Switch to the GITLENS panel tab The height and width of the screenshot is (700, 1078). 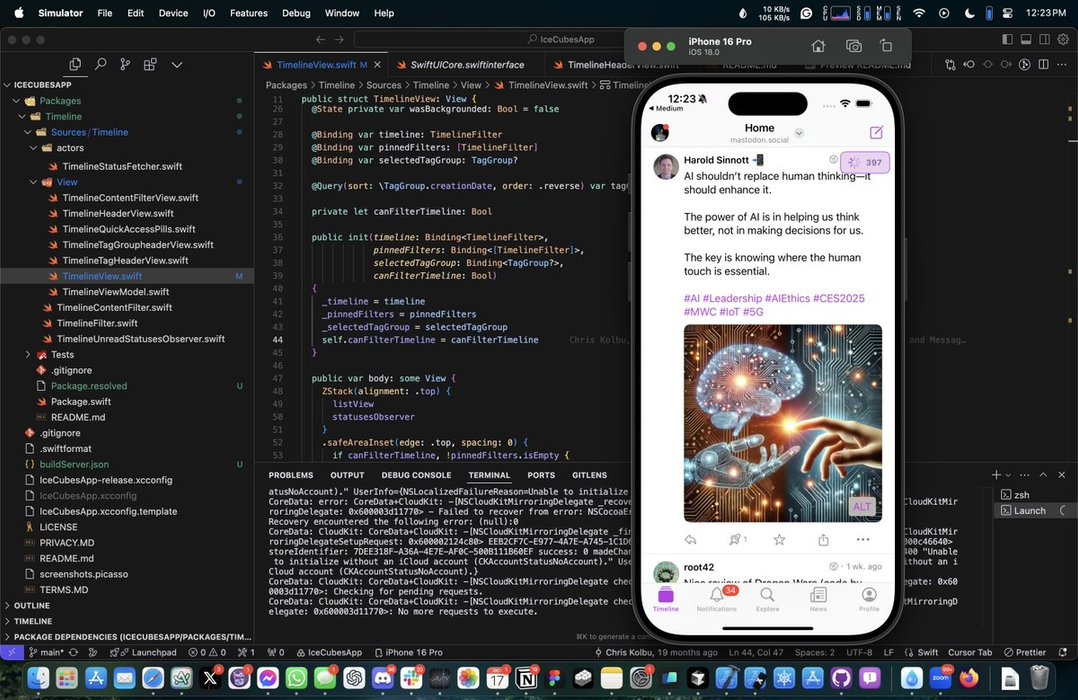tap(589, 475)
